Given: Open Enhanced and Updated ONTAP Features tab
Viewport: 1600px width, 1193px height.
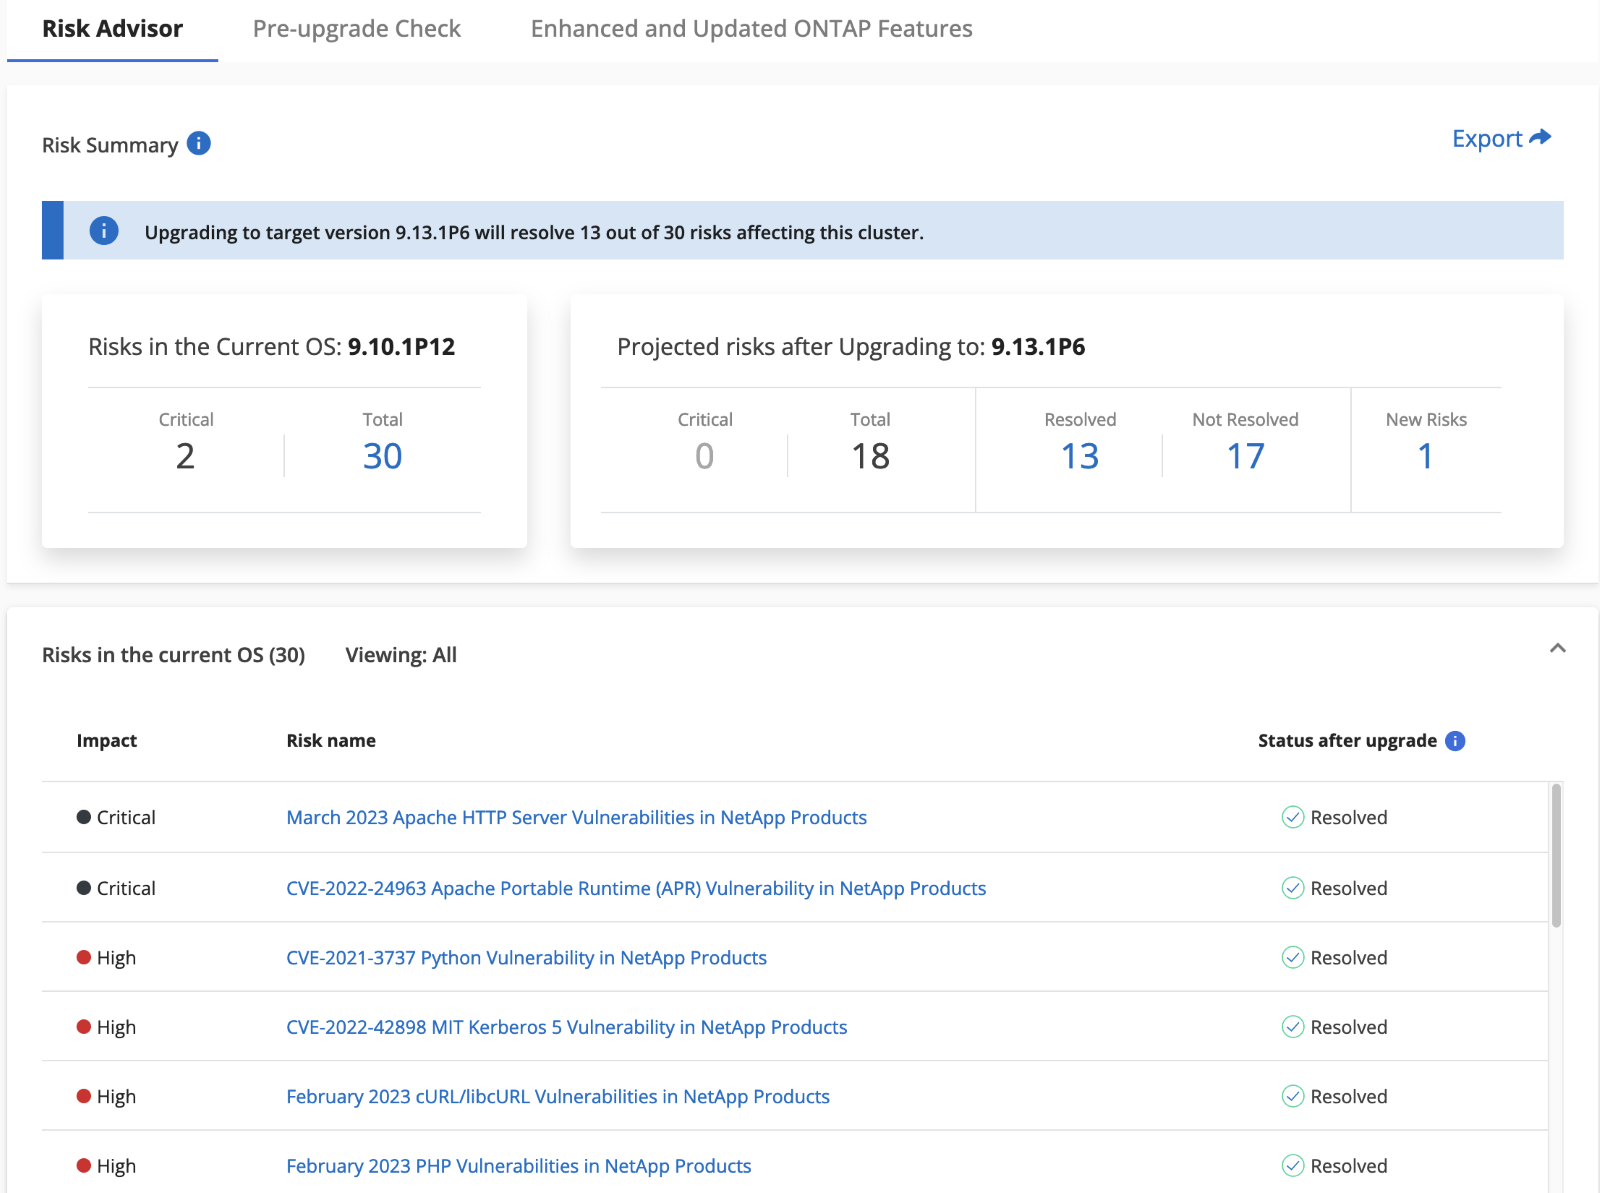Looking at the screenshot, I should point(751,29).
